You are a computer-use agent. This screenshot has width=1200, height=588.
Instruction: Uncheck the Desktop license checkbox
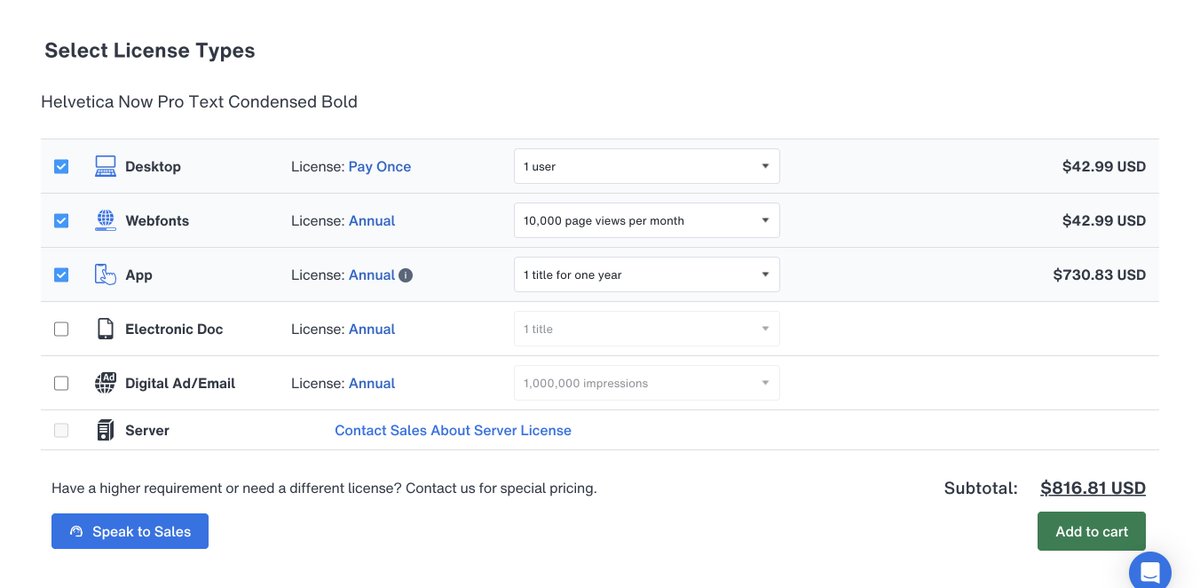coord(61,167)
